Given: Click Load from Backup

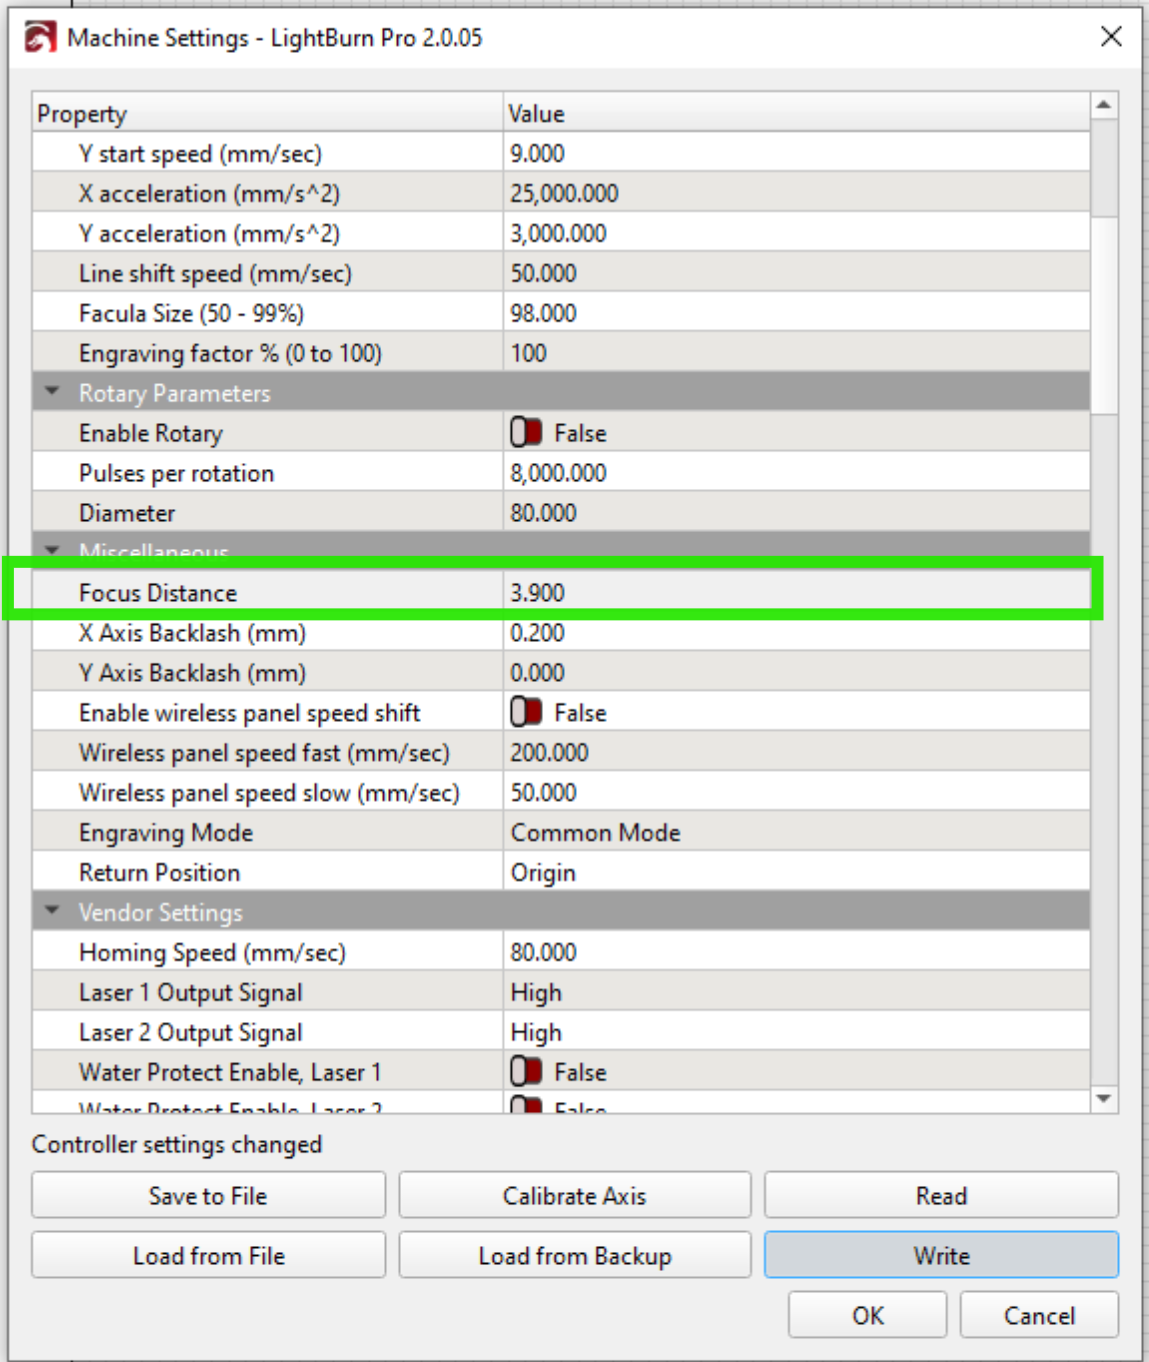Looking at the screenshot, I should [574, 1255].
